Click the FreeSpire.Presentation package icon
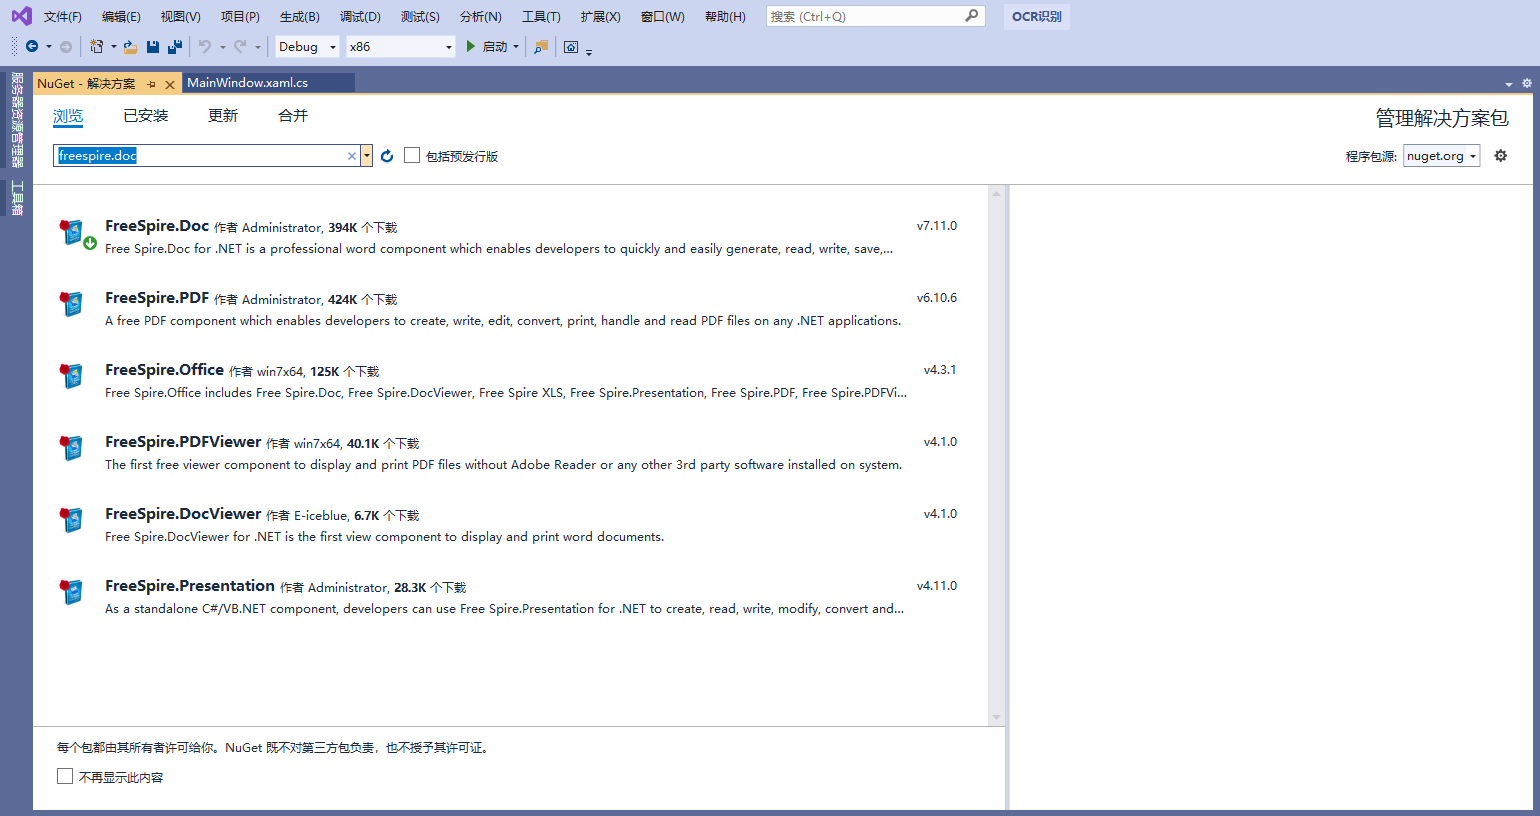 pos(72,592)
